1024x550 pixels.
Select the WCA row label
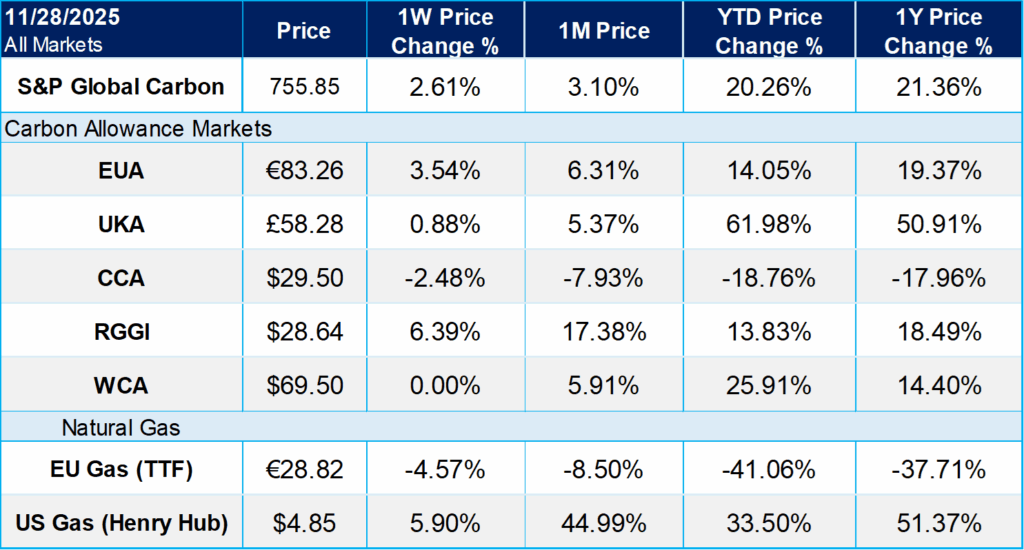[122, 383]
